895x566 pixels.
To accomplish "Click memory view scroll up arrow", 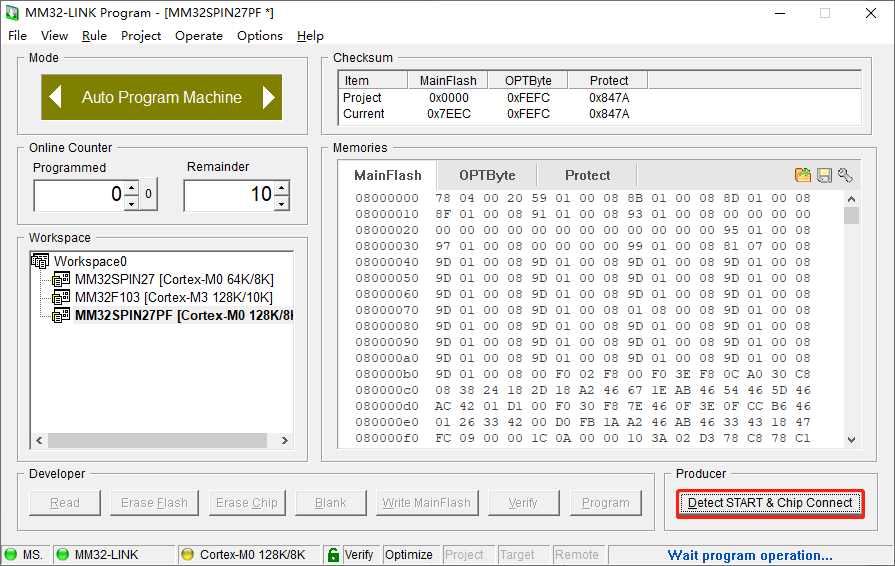I will [851, 199].
